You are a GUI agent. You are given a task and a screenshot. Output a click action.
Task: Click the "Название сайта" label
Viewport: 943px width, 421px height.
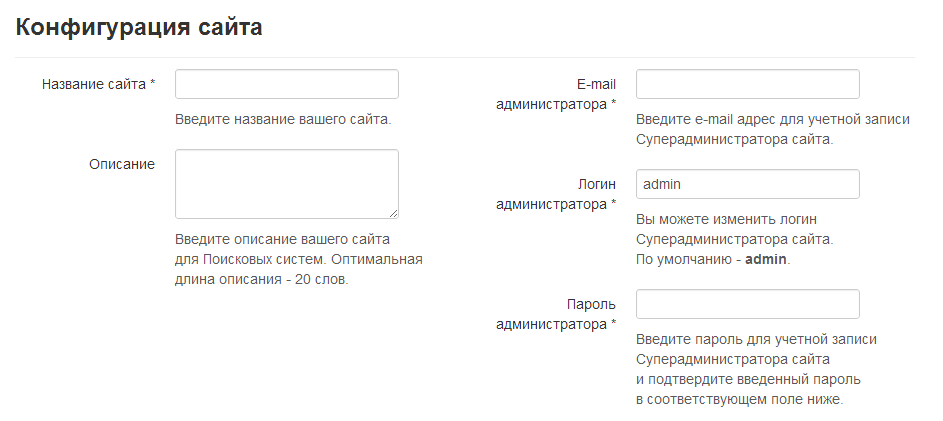pyautogui.click(x=94, y=84)
